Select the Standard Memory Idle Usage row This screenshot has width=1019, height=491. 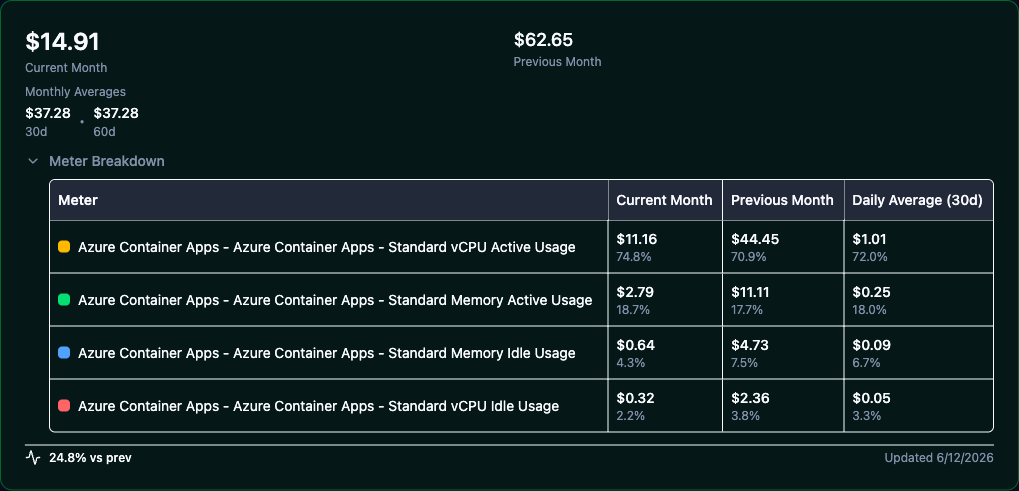pos(521,353)
